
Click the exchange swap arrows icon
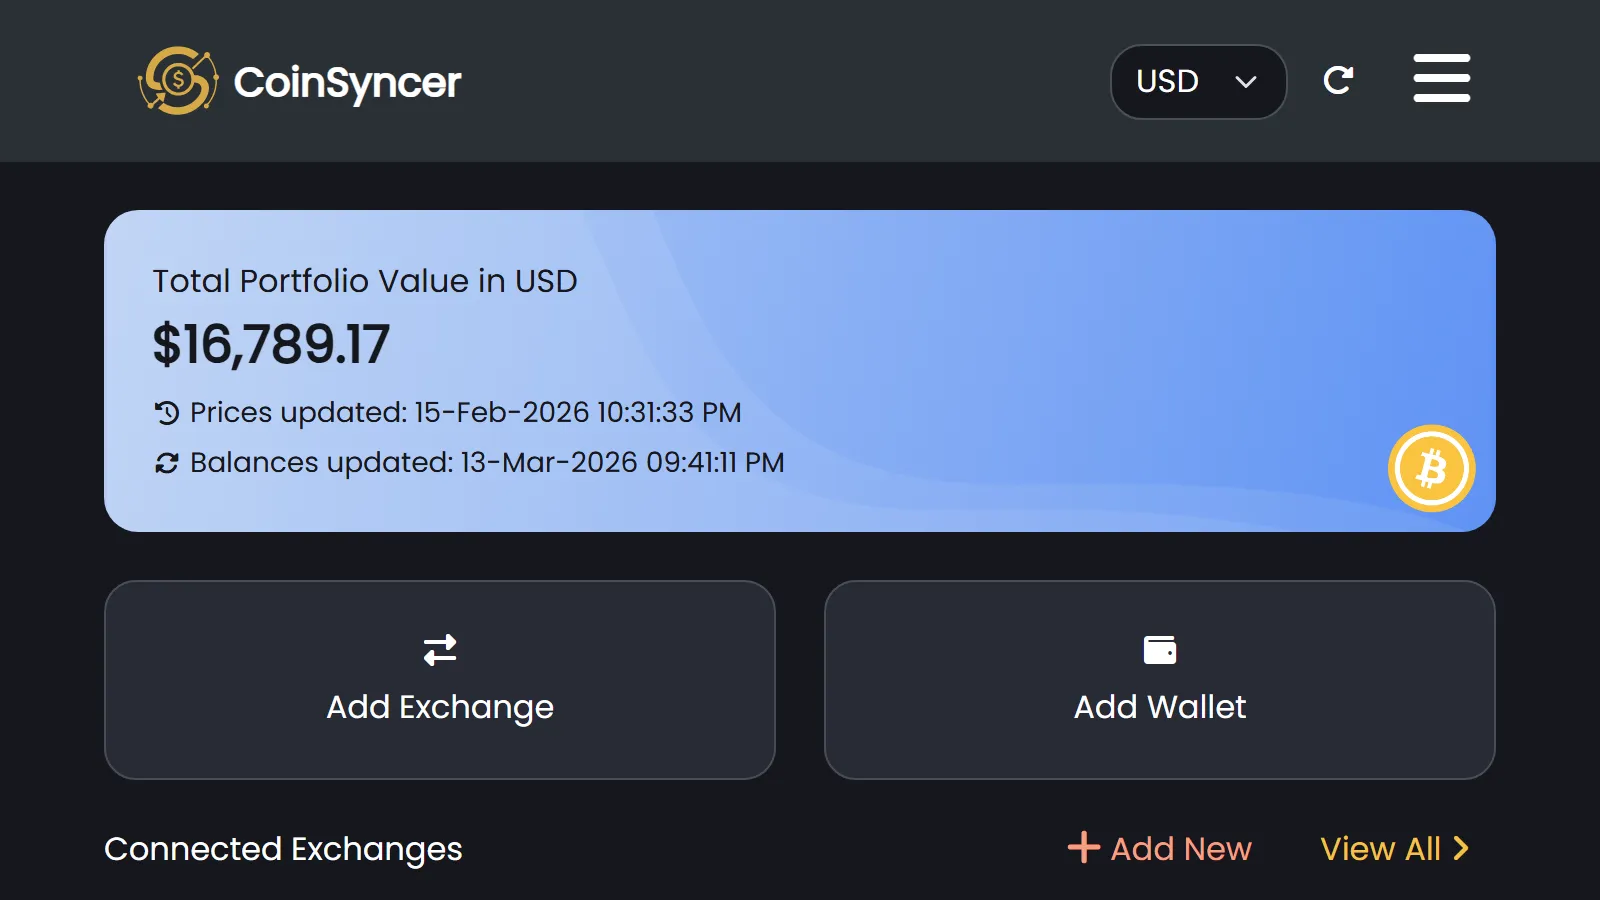click(440, 650)
